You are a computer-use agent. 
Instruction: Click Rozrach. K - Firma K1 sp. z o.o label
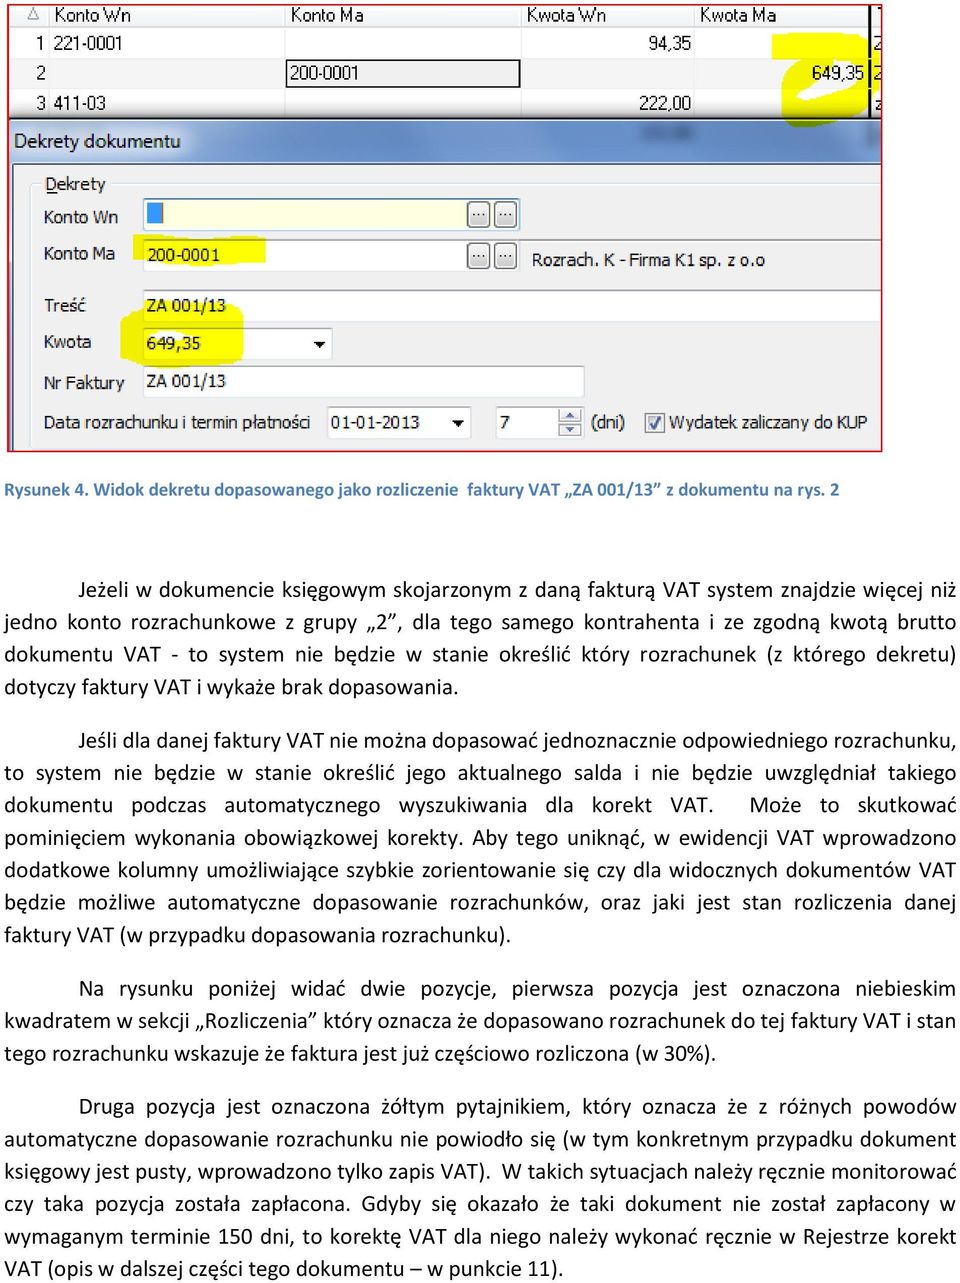(x=648, y=260)
